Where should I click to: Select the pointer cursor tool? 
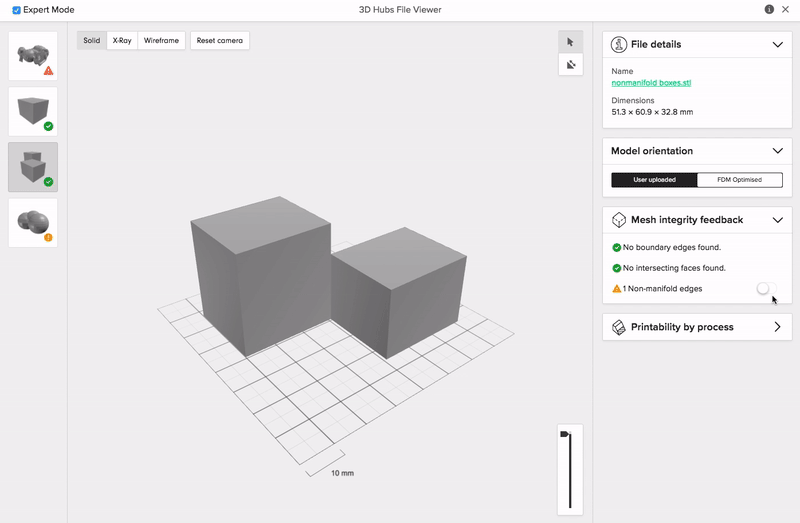[x=570, y=42]
